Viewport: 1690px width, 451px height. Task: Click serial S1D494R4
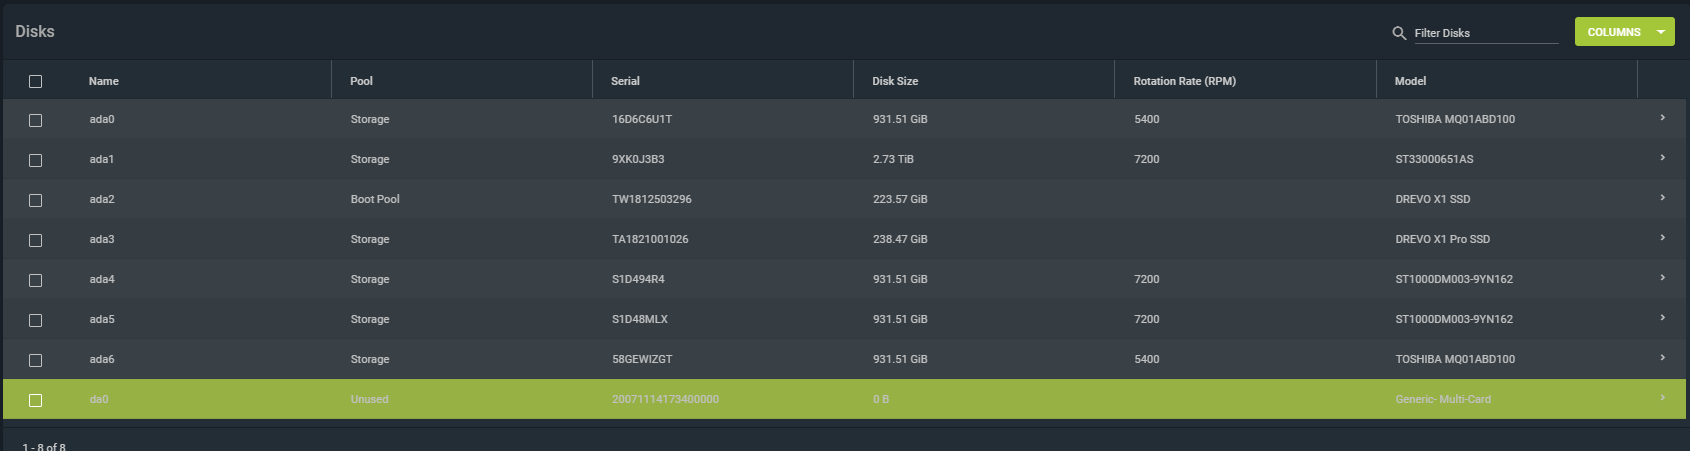coord(638,279)
